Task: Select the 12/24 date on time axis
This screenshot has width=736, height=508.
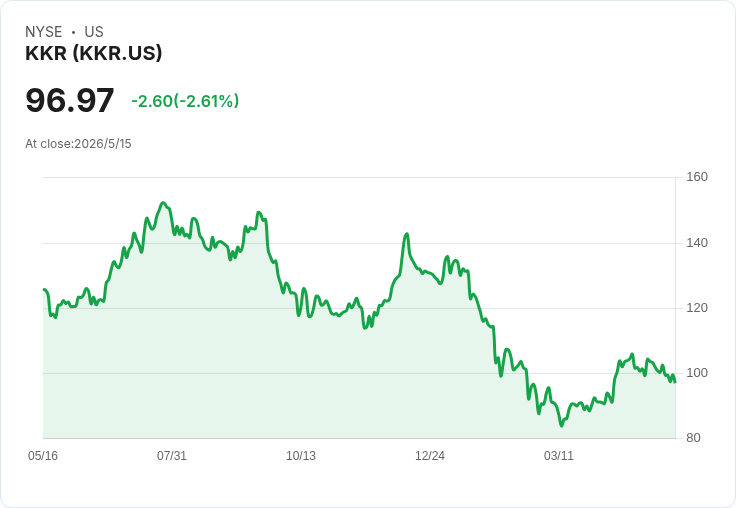Action: tap(429, 456)
